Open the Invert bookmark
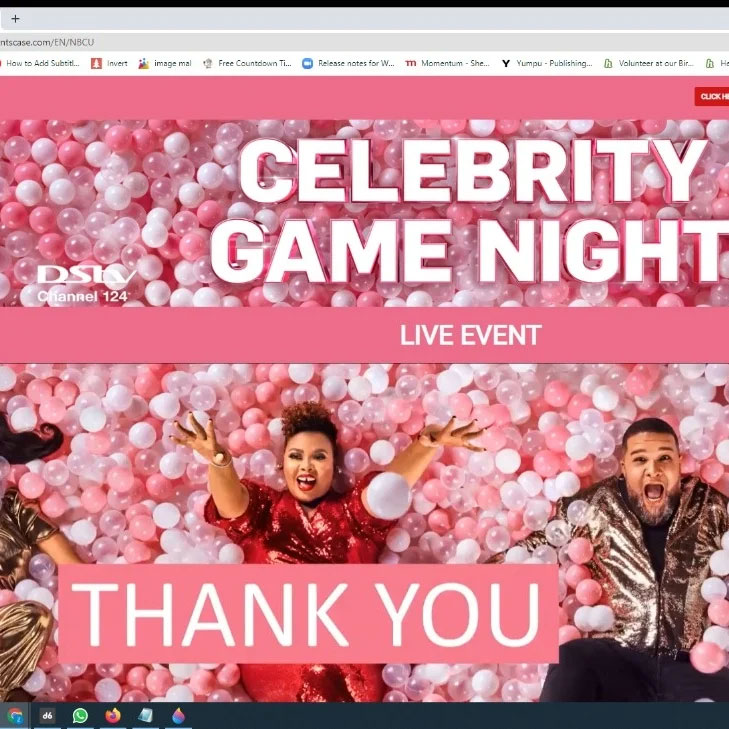729x729 pixels. 109,63
